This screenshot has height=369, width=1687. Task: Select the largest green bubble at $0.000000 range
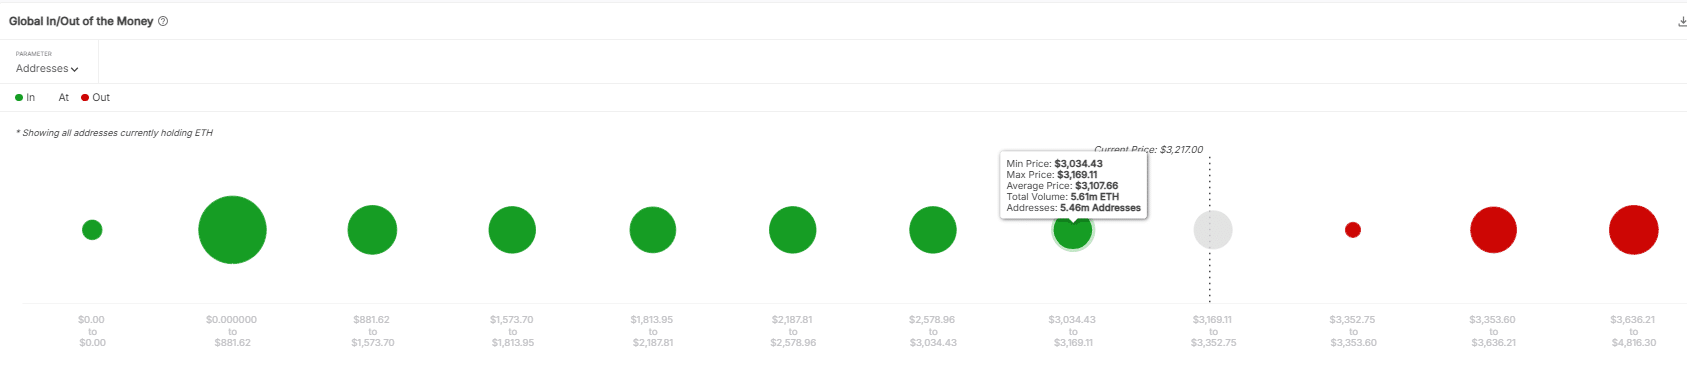[x=232, y=230]
